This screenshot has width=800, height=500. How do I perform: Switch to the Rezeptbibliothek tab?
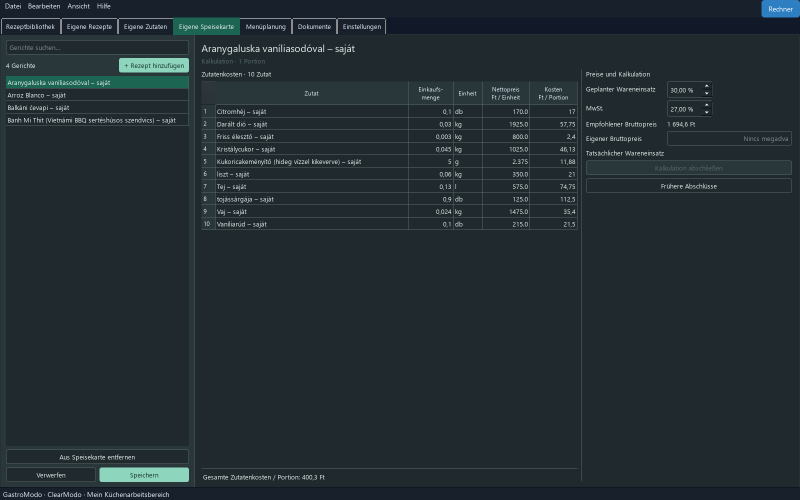coord(31,27)
